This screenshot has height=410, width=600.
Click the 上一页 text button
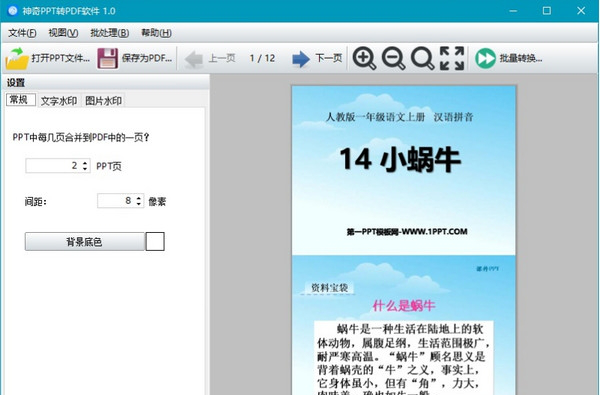222,58
